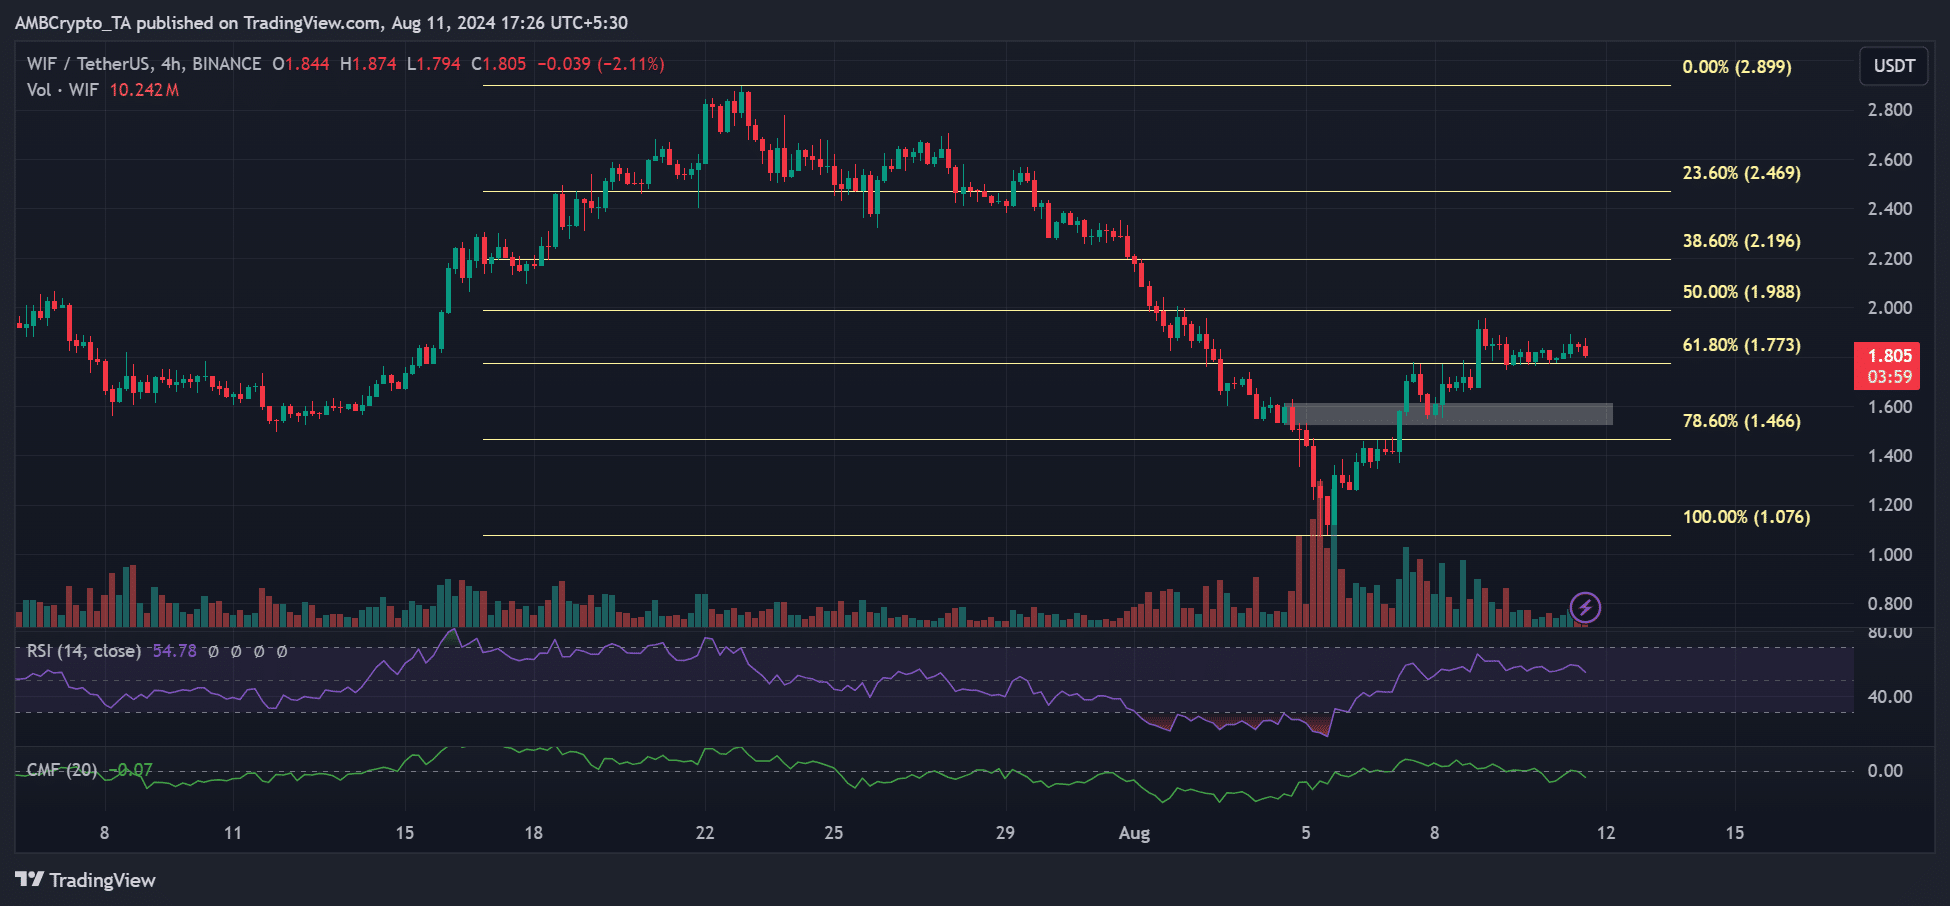
Task: Click the 2.800 price scale label
Action: (x=1890, y=110)
